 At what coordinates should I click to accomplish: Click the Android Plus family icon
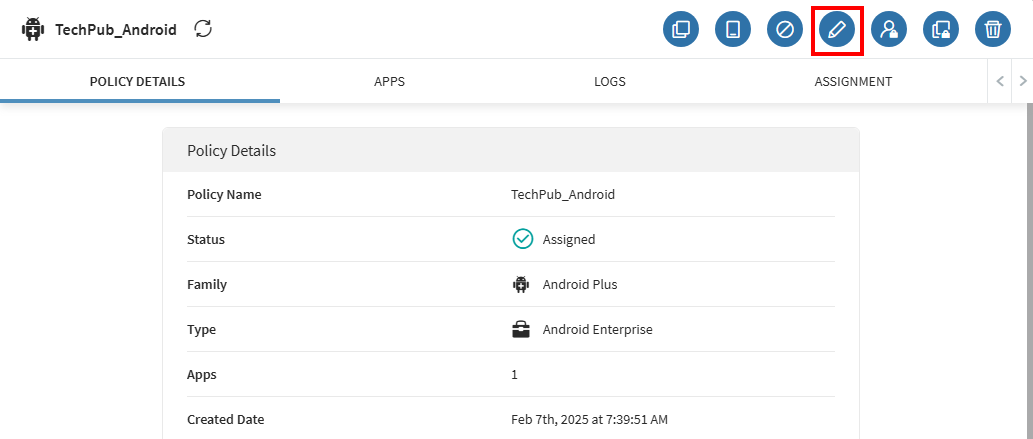pyautogui.click(x=521, y=284)
